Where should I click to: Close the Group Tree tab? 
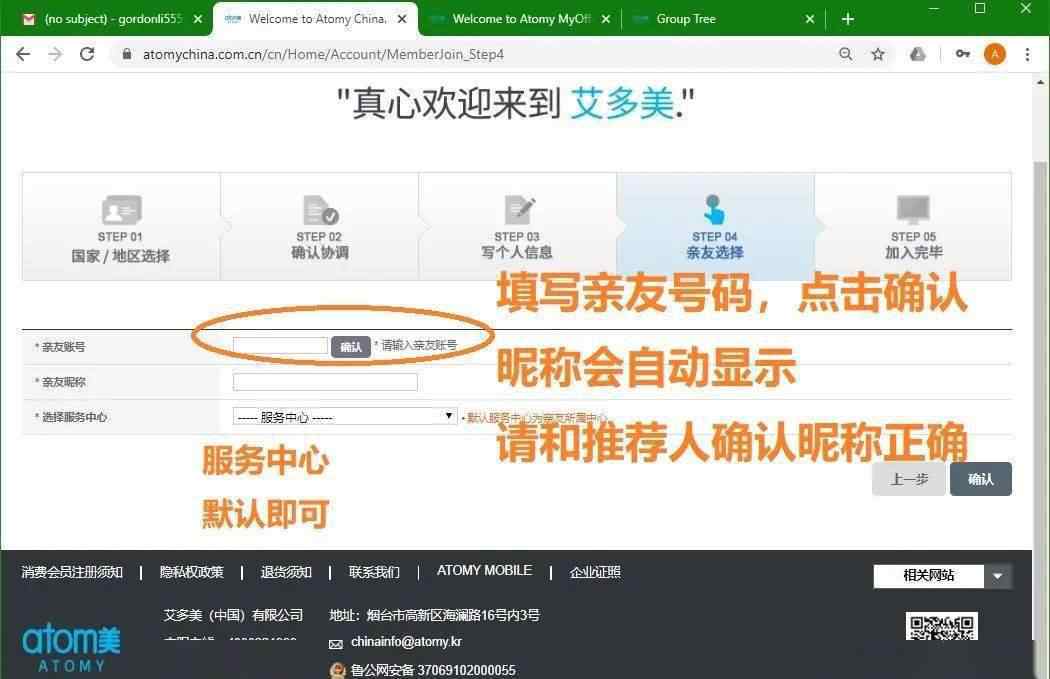coord(810,19)
